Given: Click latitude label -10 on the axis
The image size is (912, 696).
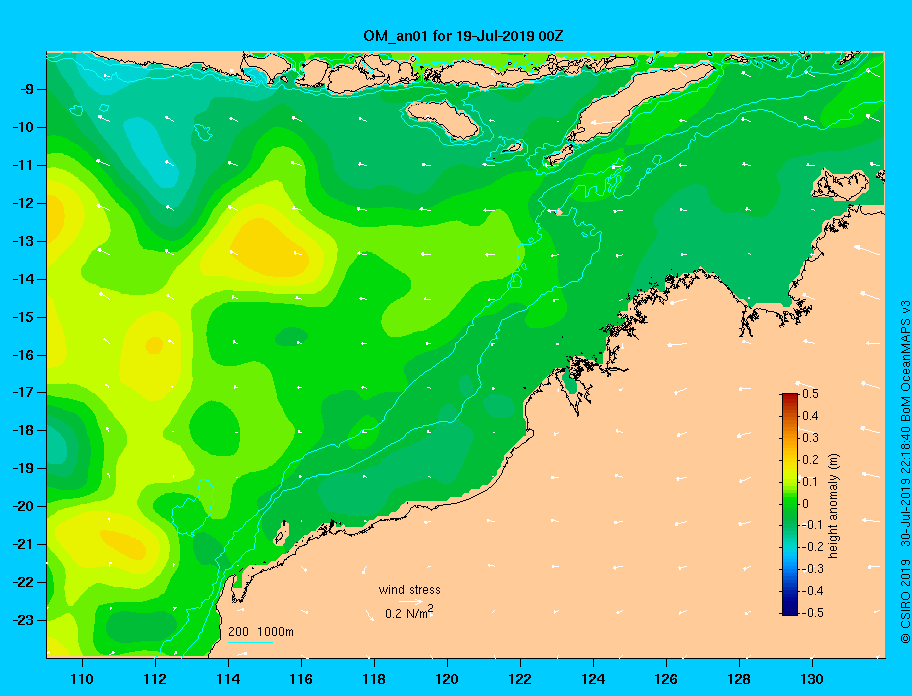Looking at the screenshot, I should pyautogui.click(x=23, y=127).
